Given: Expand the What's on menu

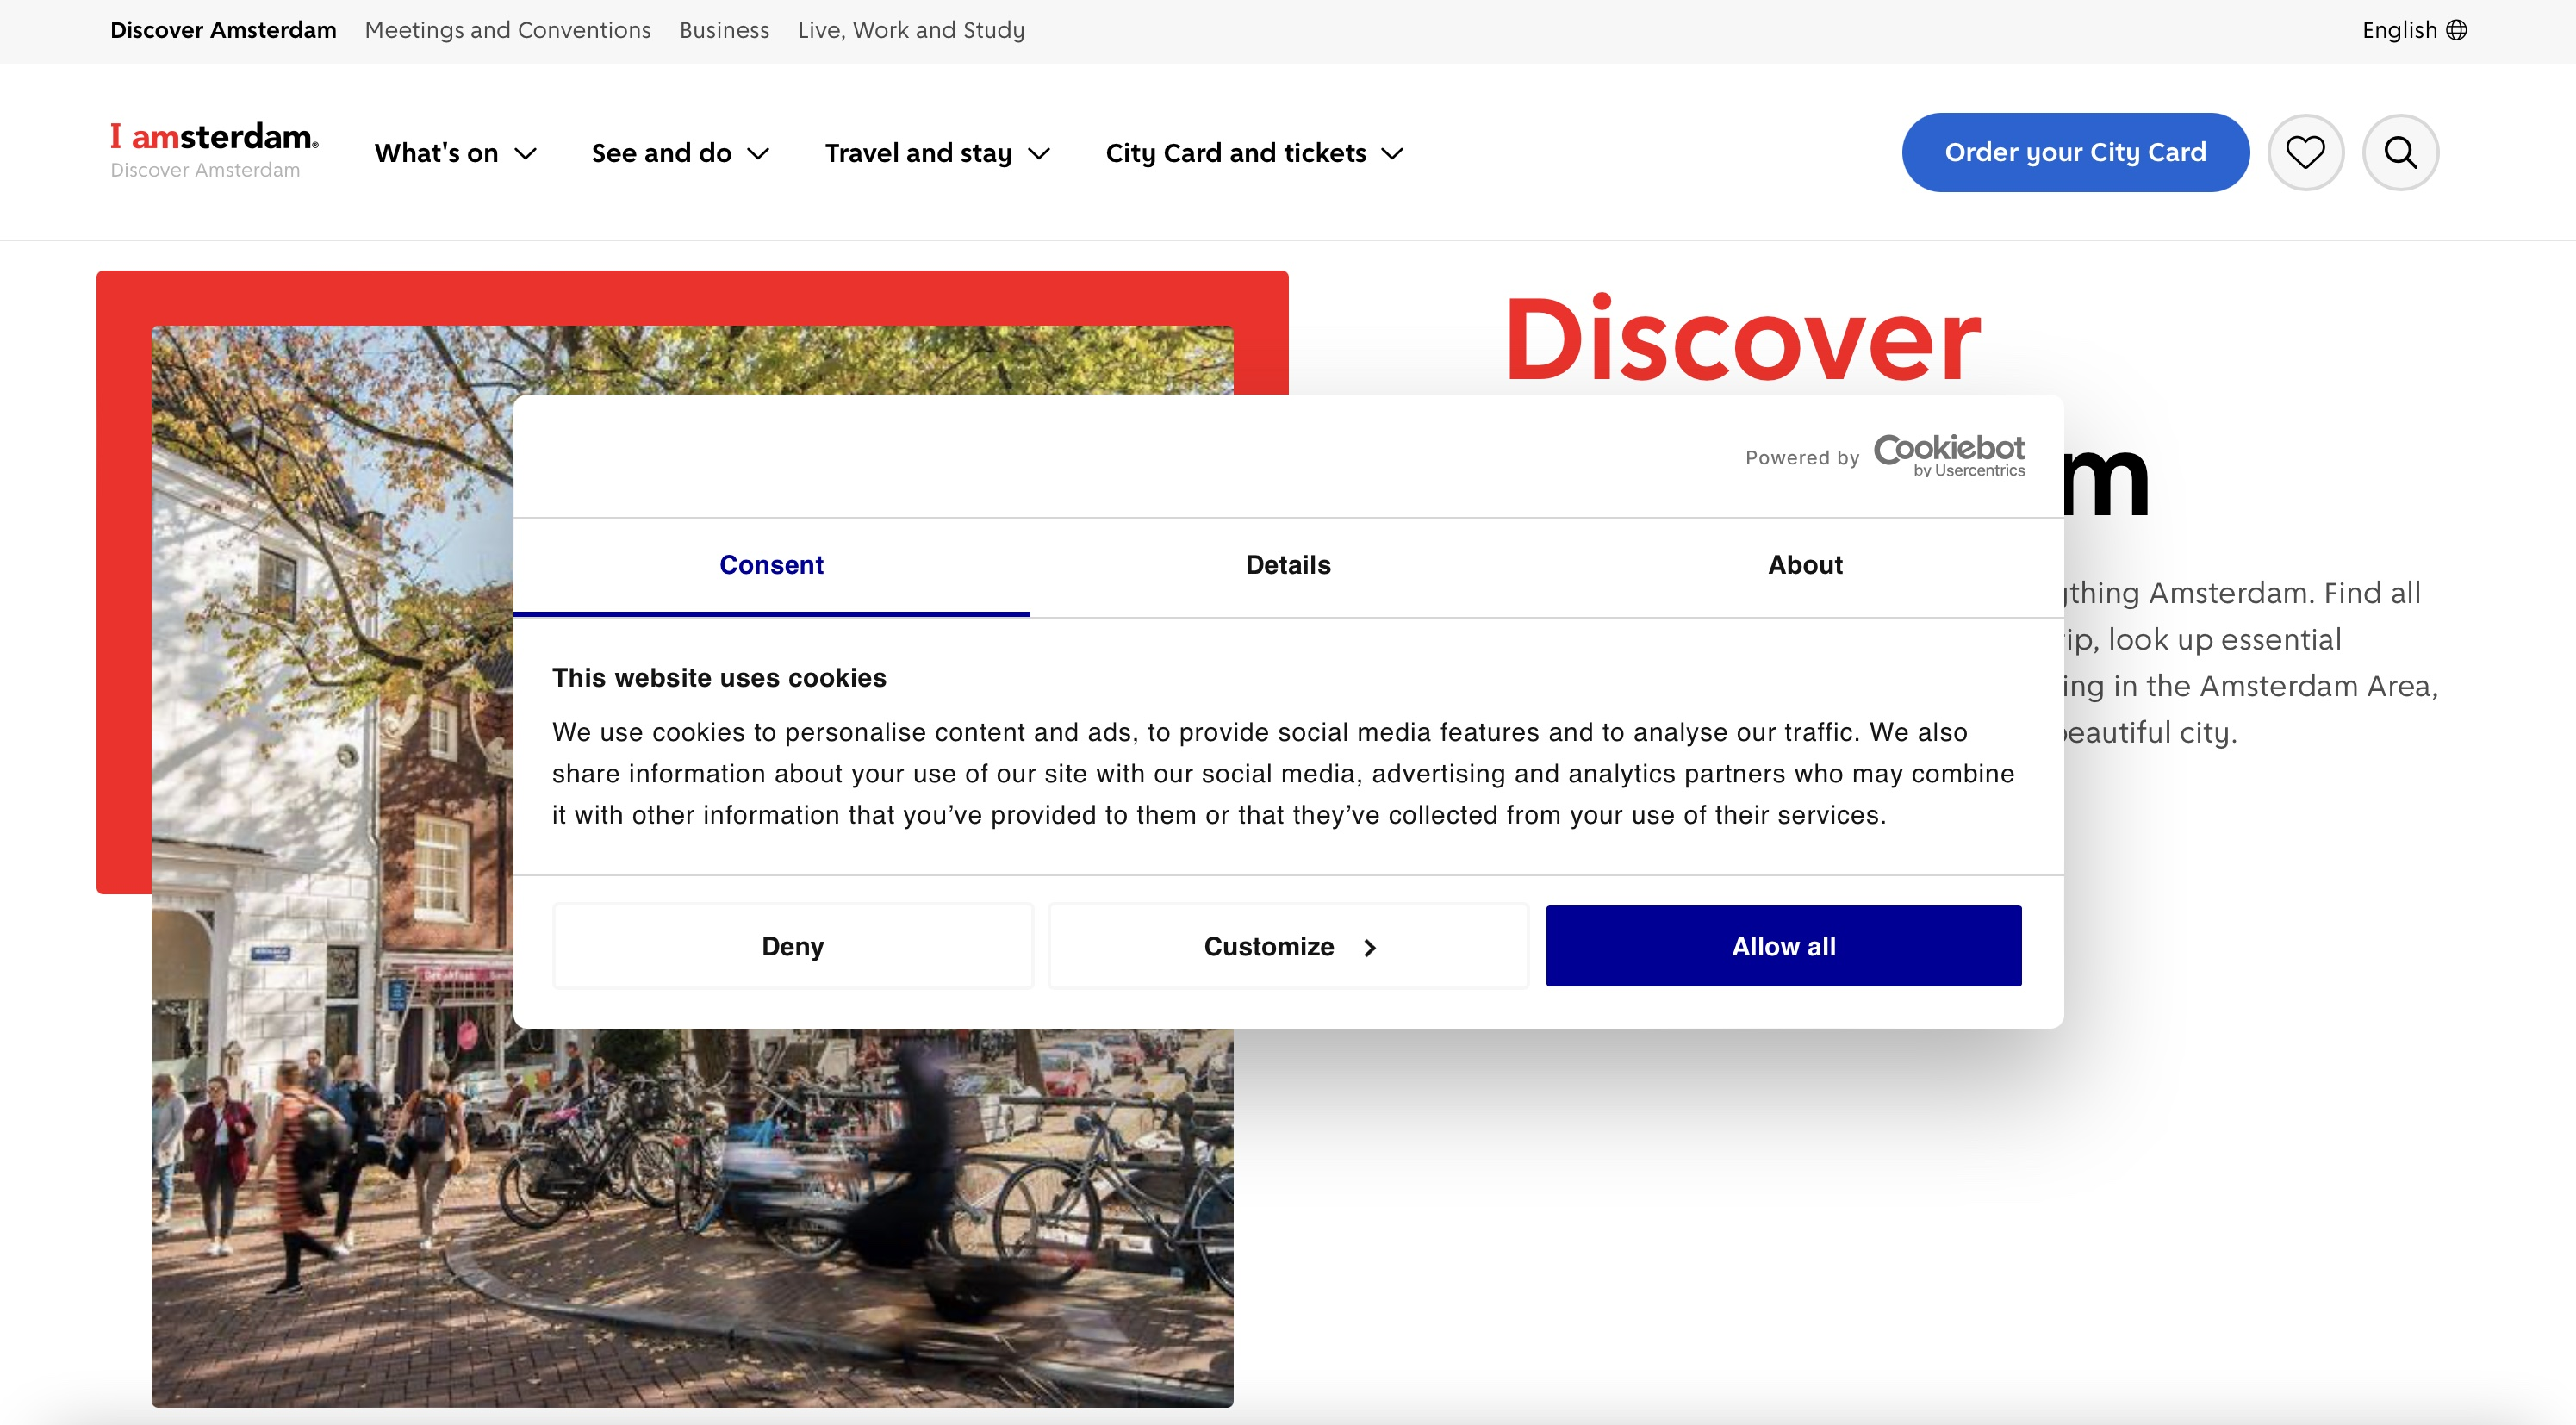Looking at the screenshot, I should [455, 153].
